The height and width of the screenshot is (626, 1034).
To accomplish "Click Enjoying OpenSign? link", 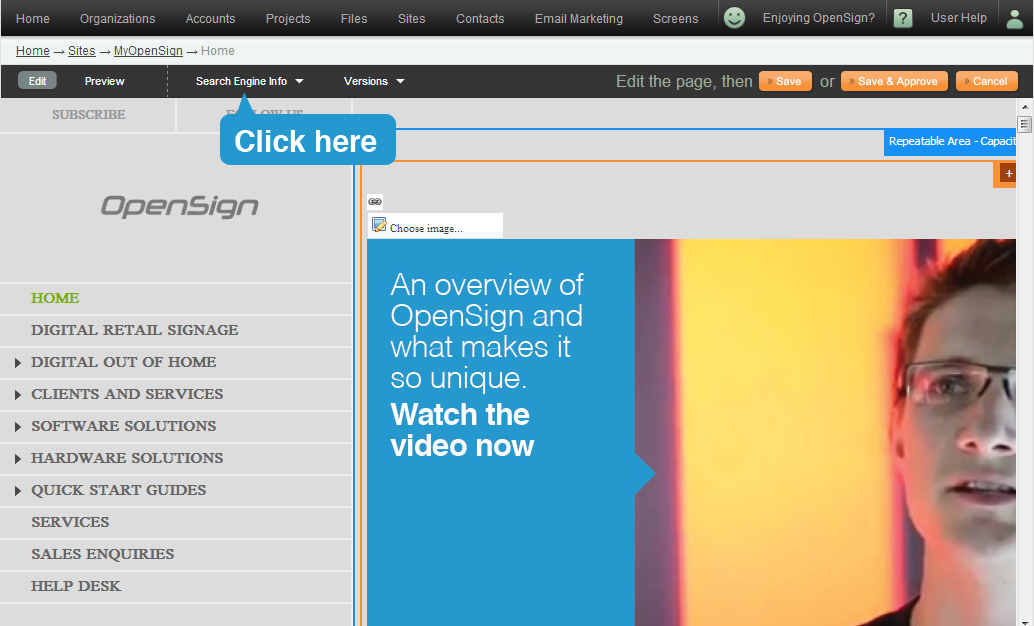I will click(x=818, y=18).
